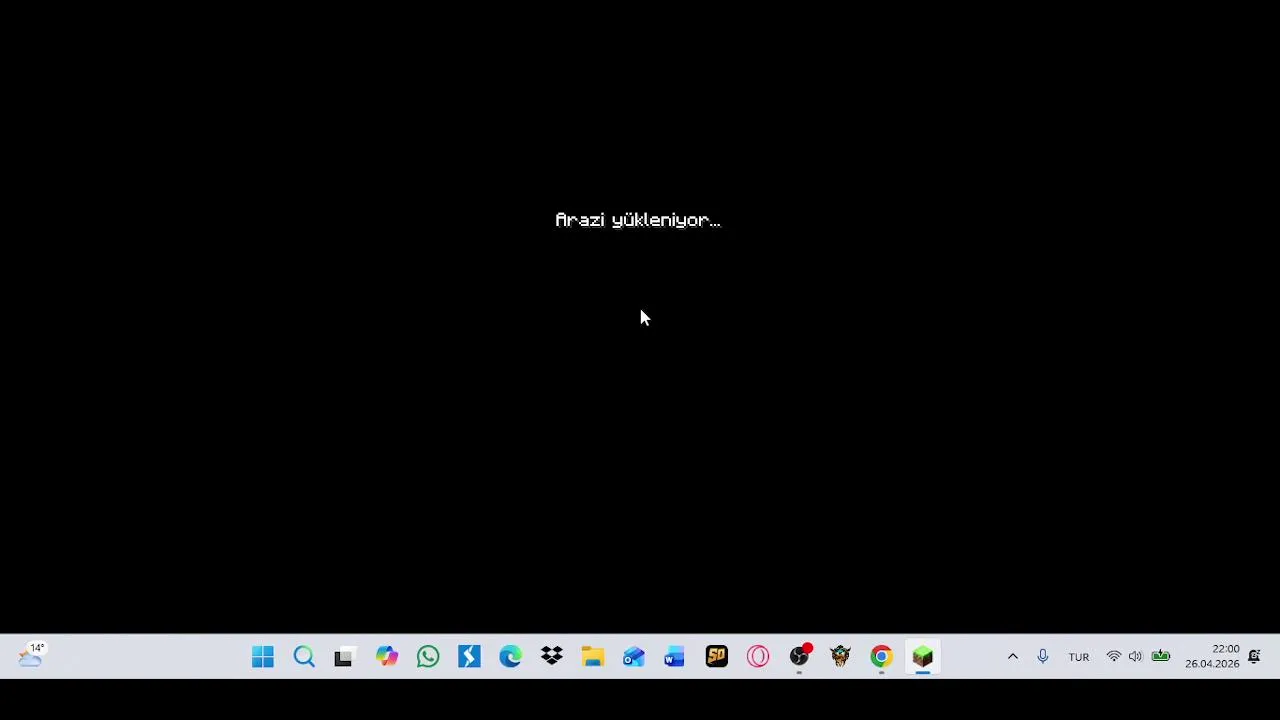1280x720 pixels.
Task: Expand the hidden system tray icons
Action: [1012, 657]
